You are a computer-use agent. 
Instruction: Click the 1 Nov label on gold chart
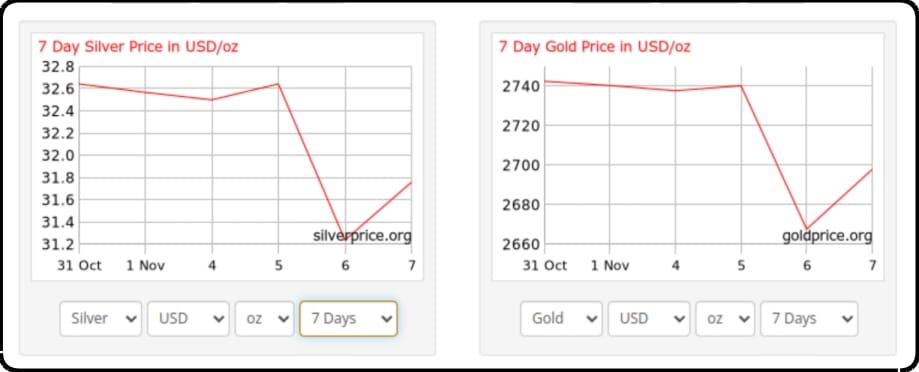click(x=610, y=265)
